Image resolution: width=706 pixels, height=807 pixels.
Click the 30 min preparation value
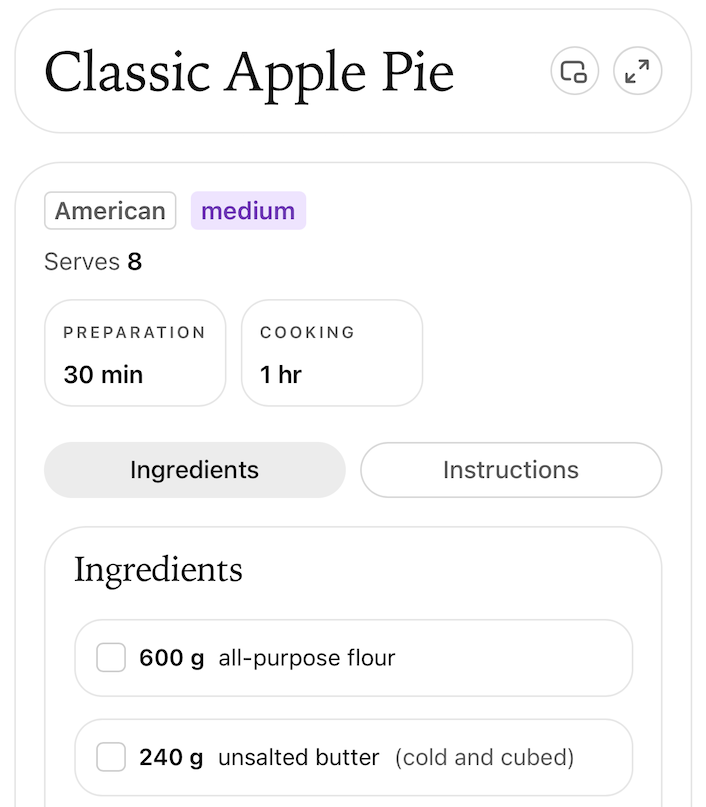point(103,375)
